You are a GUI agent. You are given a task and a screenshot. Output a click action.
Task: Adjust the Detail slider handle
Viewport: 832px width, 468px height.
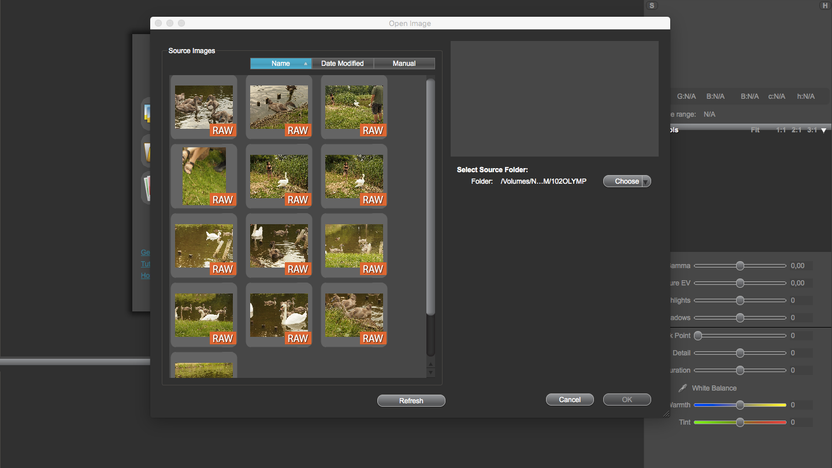point(740,353)
